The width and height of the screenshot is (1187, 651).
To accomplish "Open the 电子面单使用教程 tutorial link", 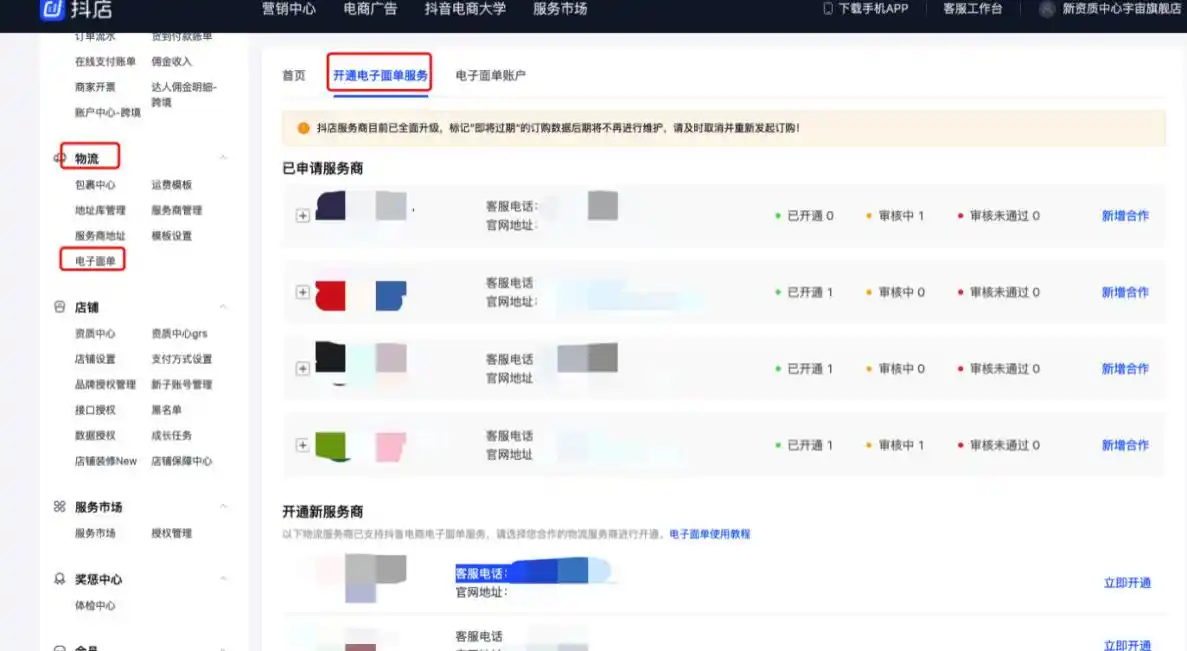I will pos(709,534).
